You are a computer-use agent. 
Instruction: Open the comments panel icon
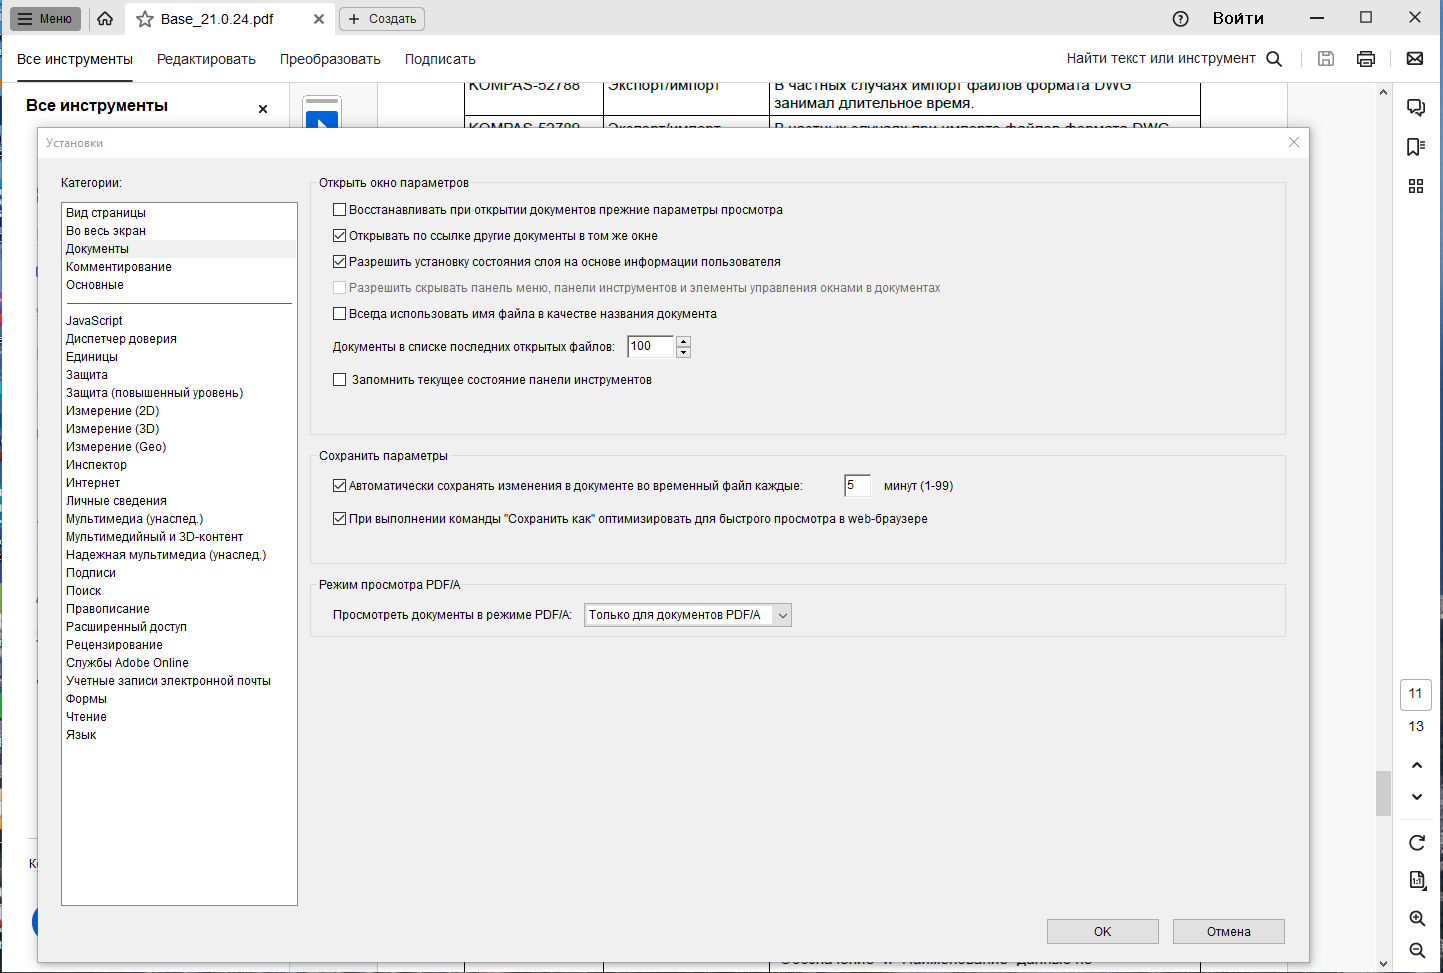pos(1416,108)
